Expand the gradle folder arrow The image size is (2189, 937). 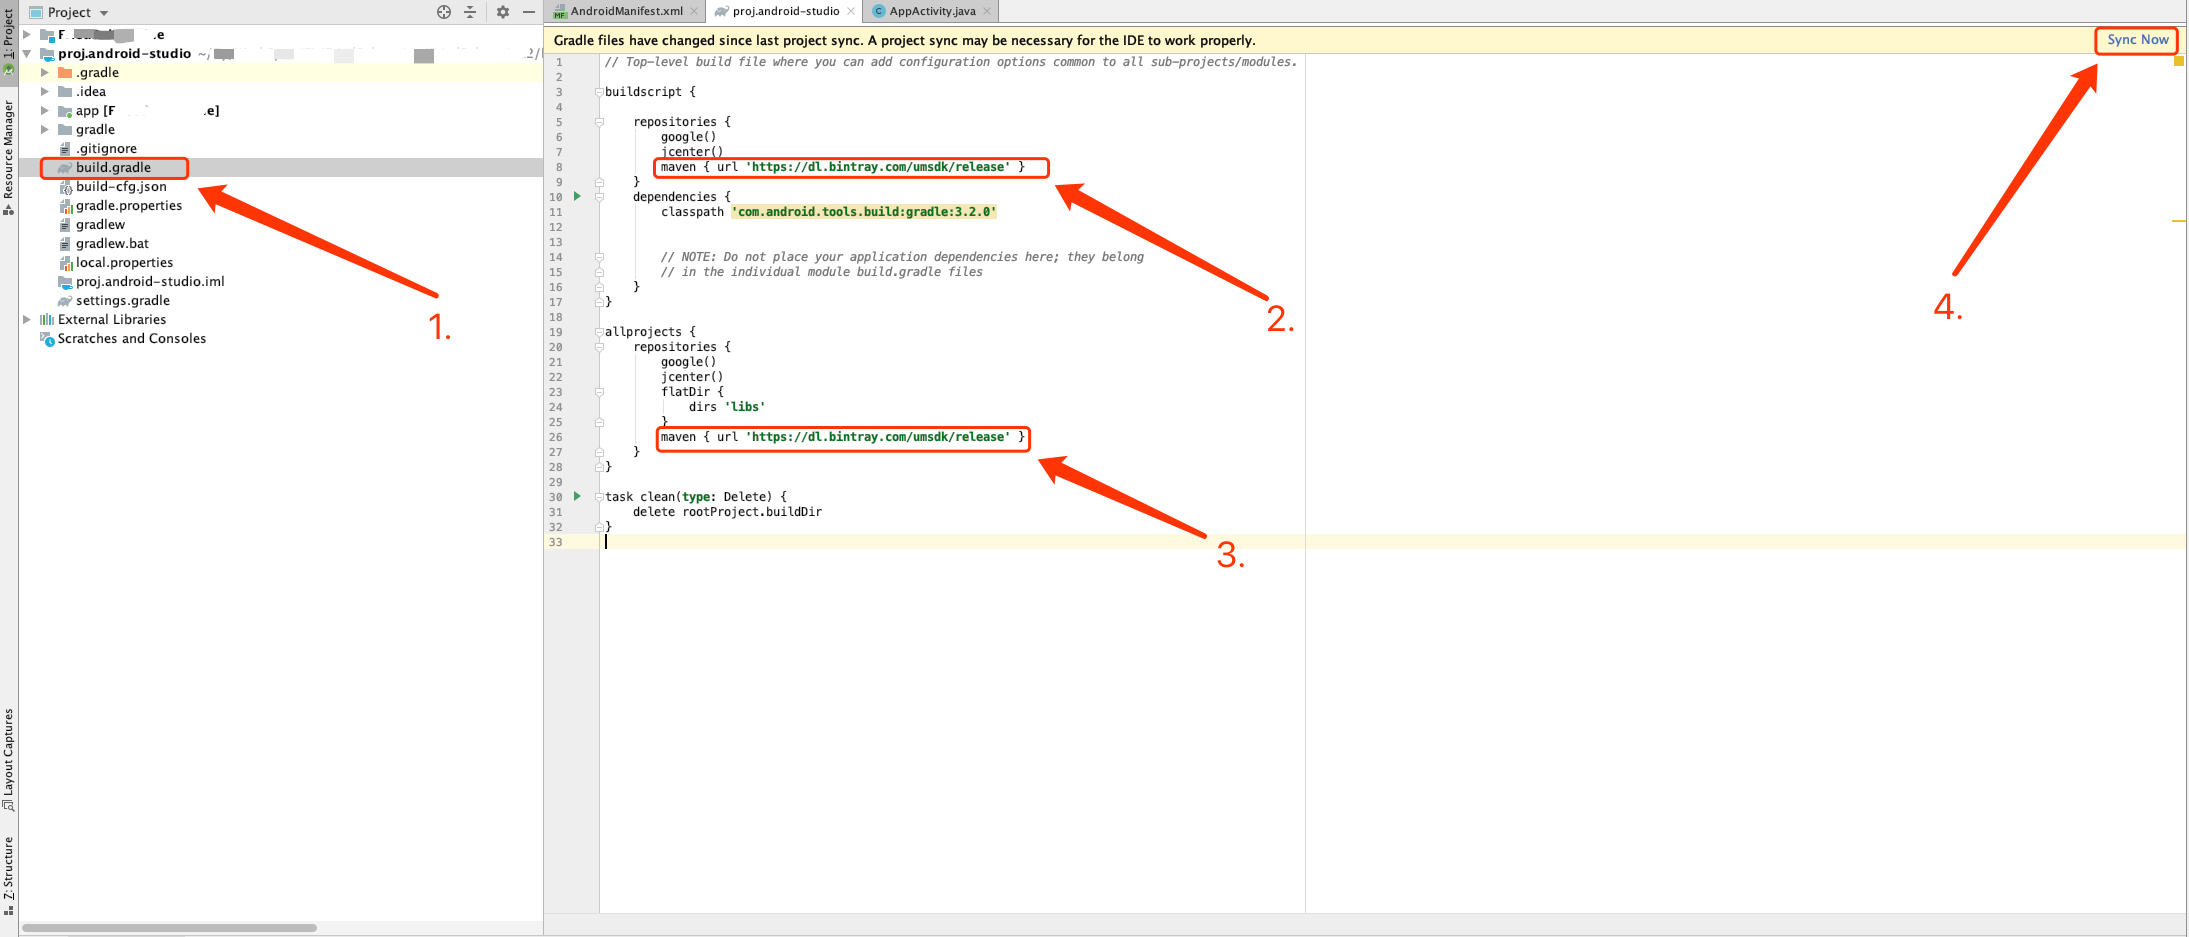click(x=45, y=130)
